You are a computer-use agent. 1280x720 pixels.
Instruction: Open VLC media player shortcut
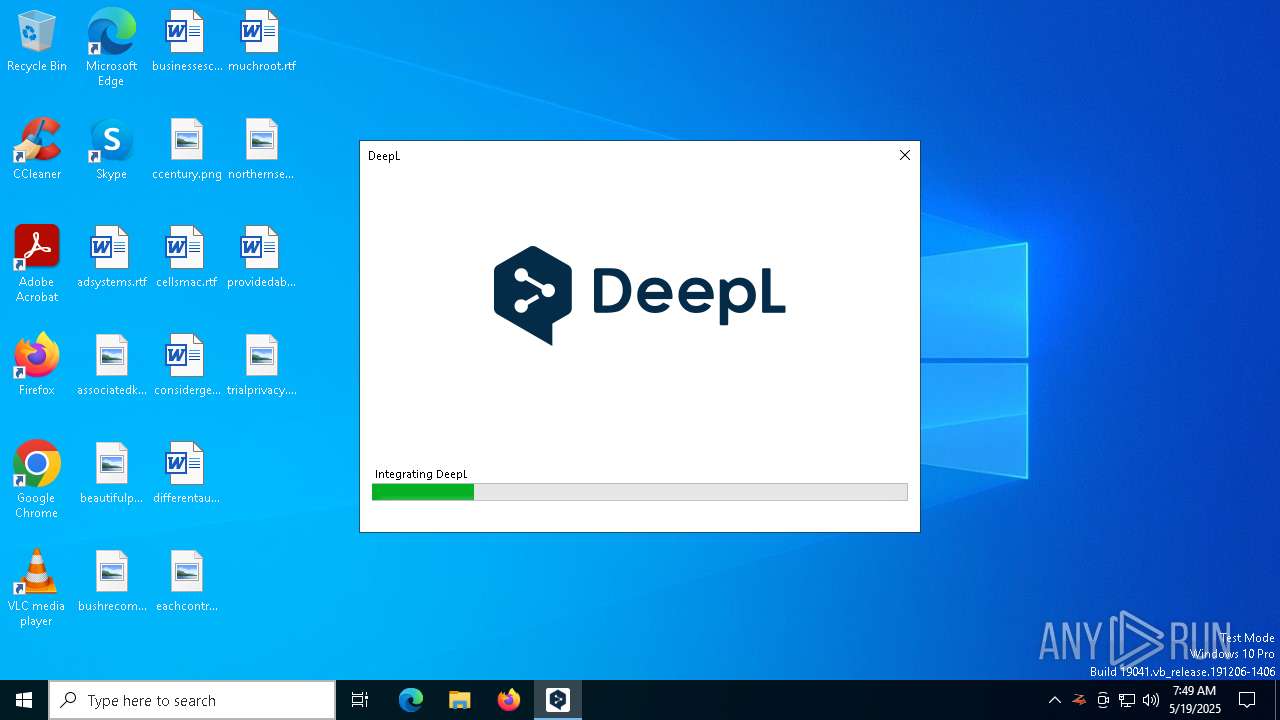pos(37,588)
